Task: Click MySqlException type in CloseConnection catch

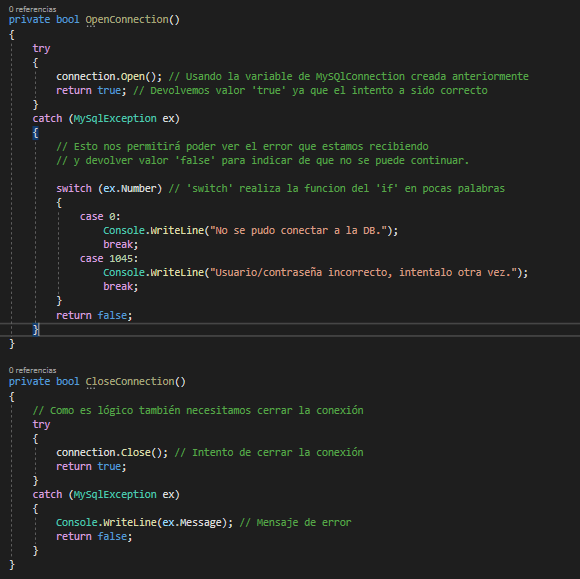Action: tap(115, 495)
